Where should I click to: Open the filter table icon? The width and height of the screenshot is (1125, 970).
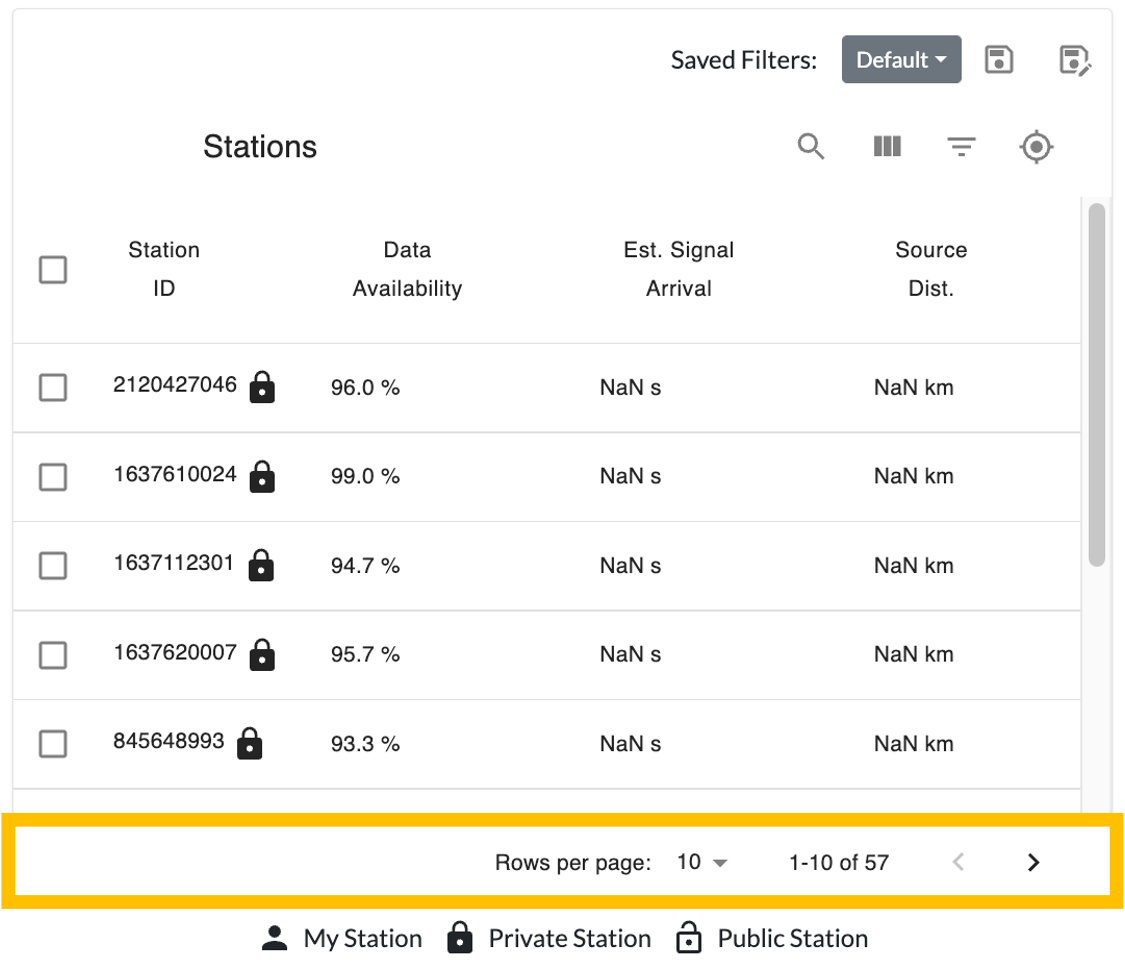(x=961, y=148)
